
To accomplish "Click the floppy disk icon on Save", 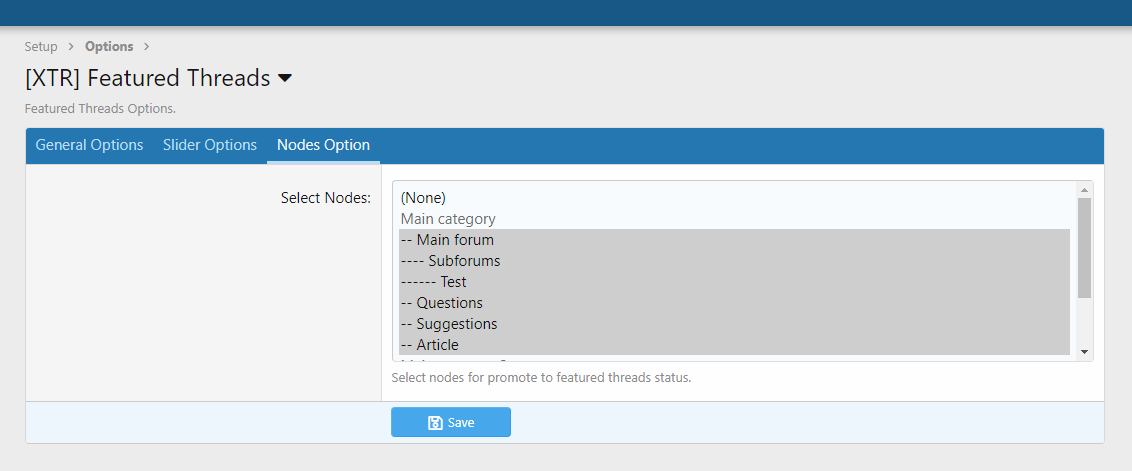I will (435, 423).
